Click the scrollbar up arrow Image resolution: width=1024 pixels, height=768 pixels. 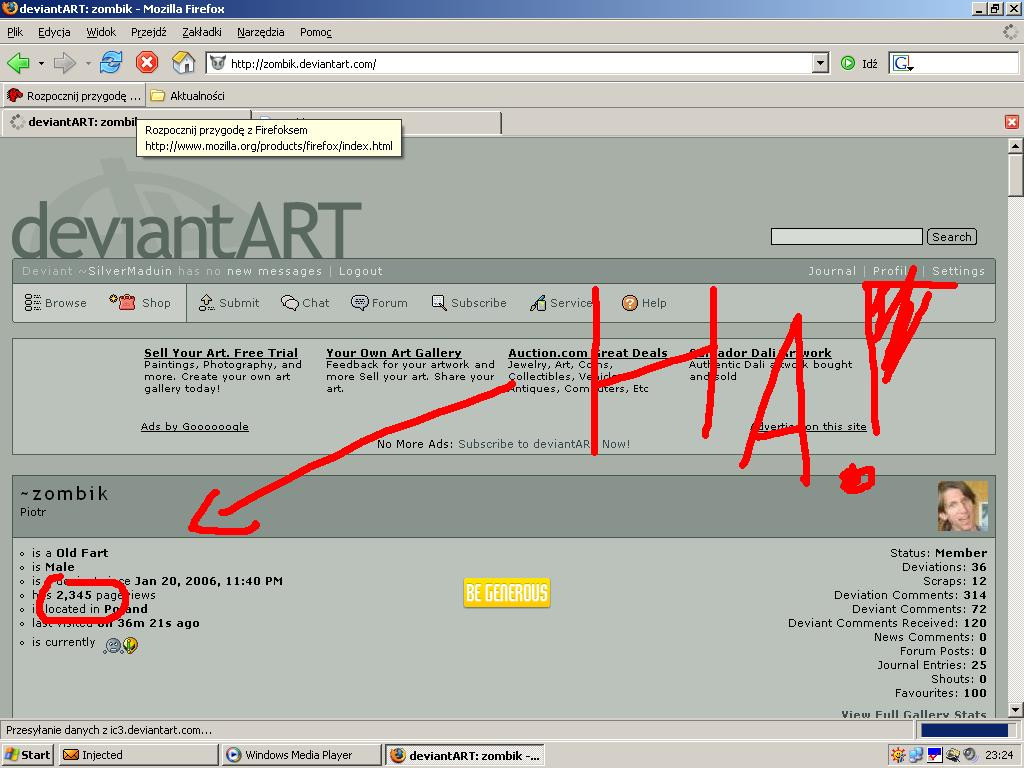(1015, 146)
